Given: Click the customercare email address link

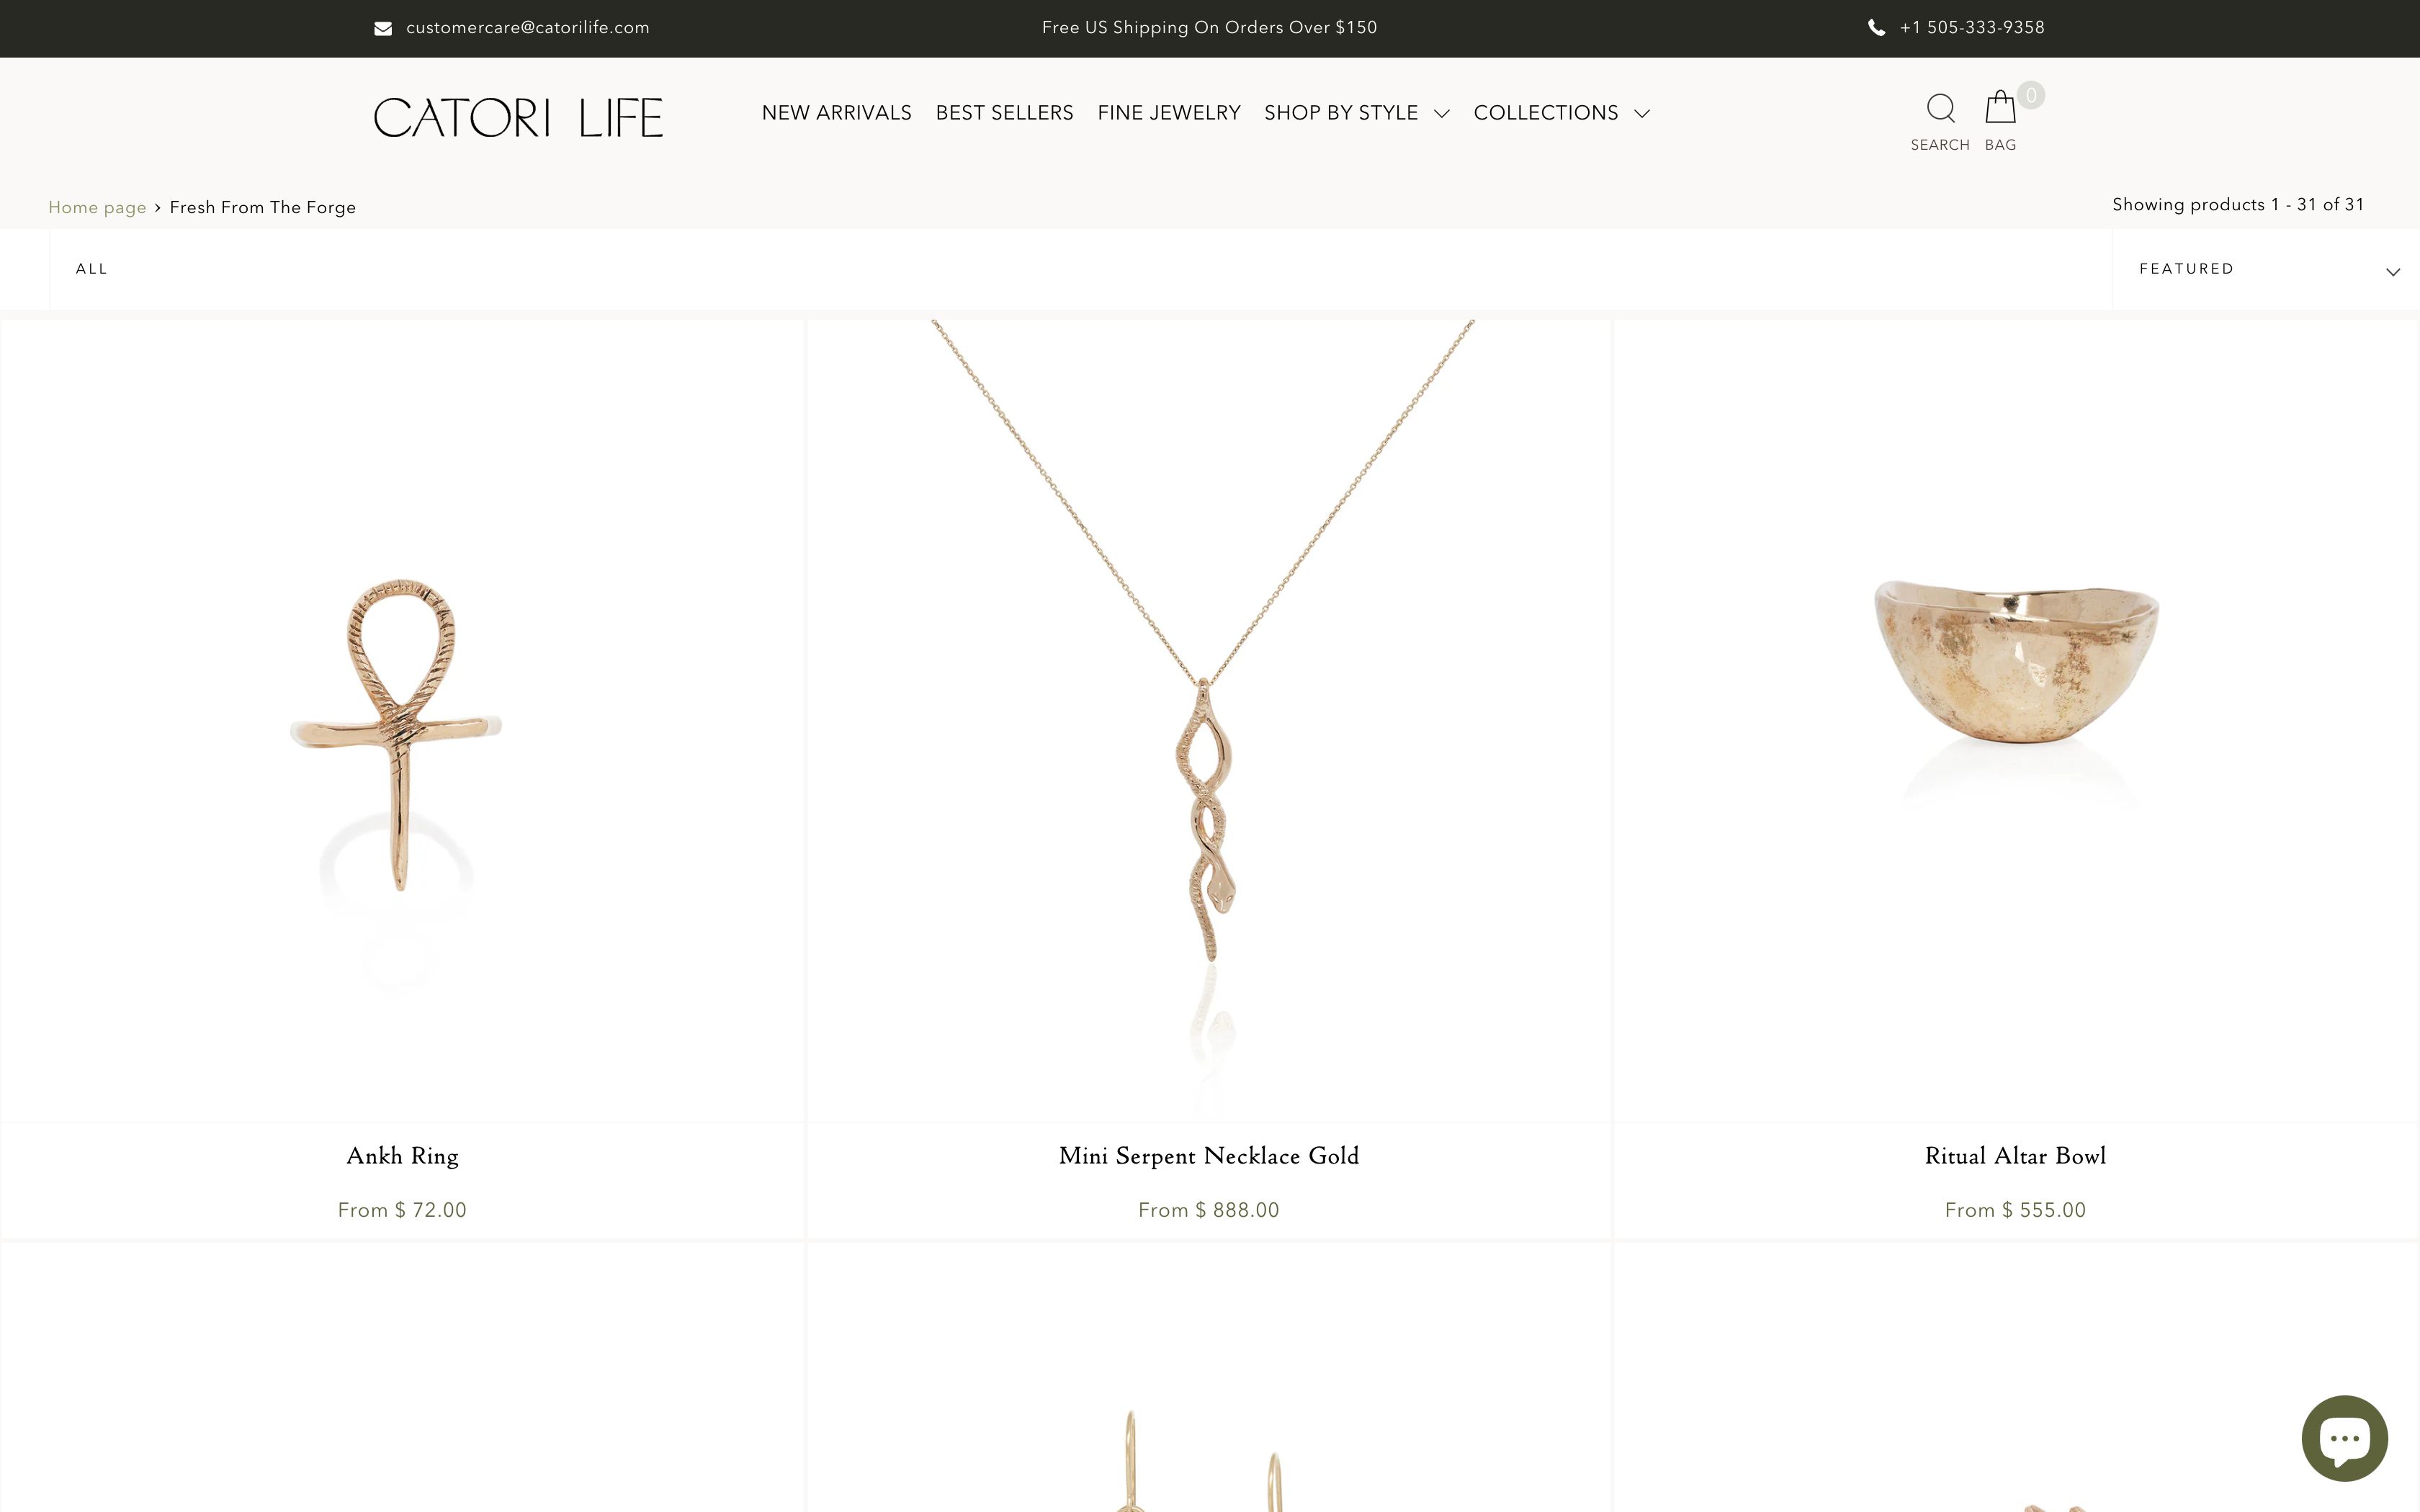Looking at the screenshot, I should coord(527,28).
